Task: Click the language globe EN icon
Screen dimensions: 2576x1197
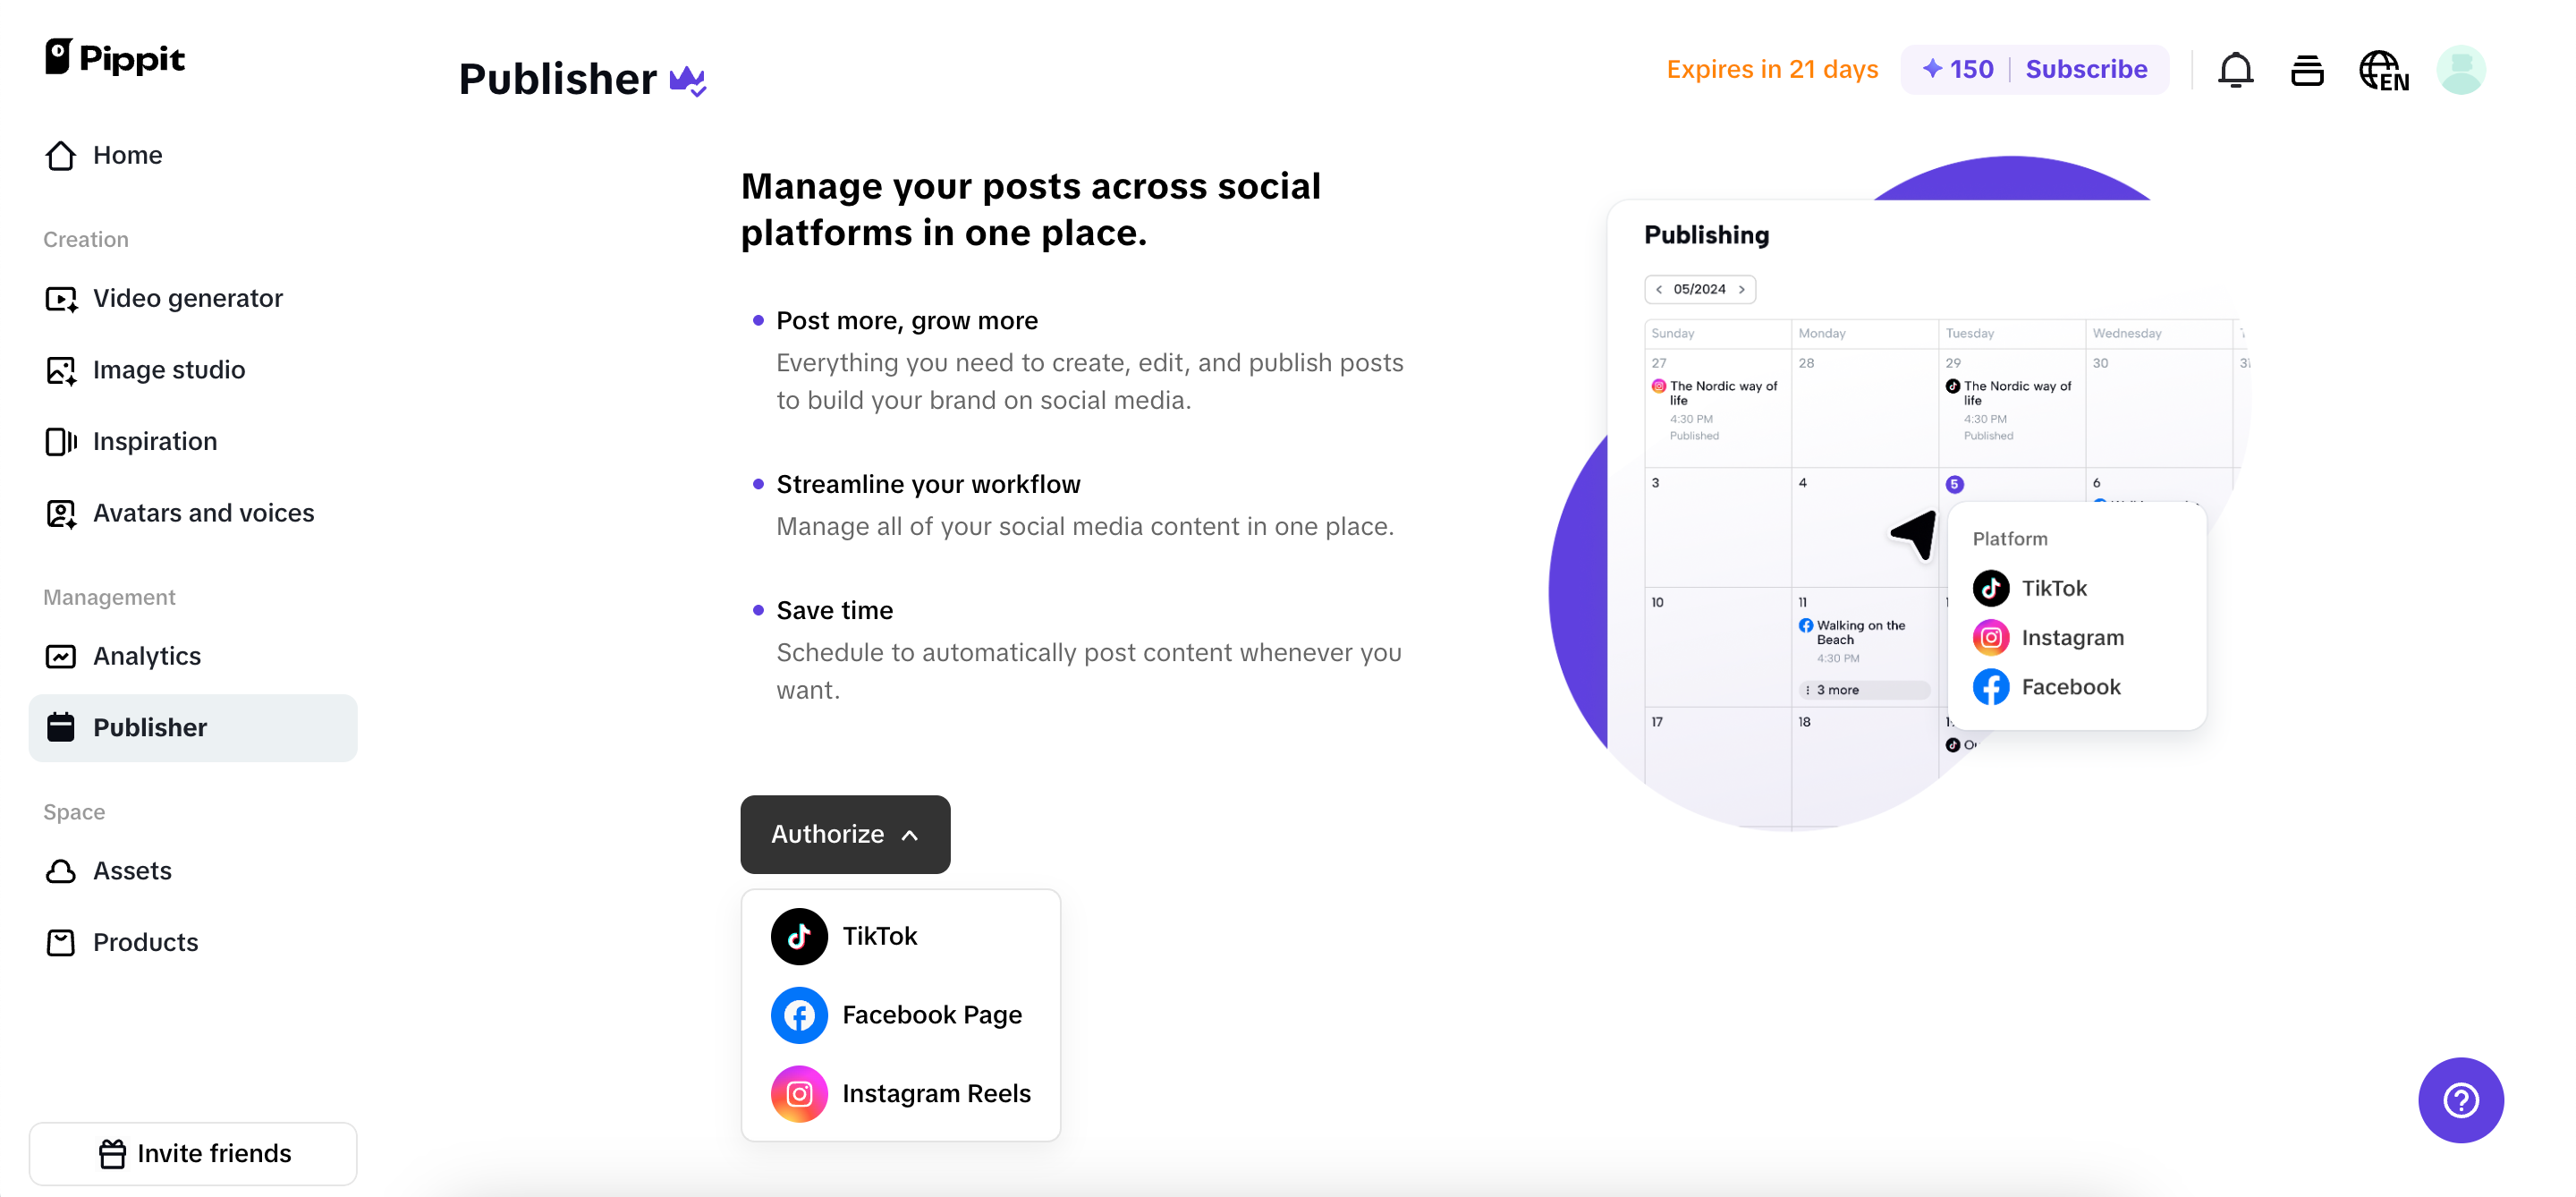Action: 2383,70
